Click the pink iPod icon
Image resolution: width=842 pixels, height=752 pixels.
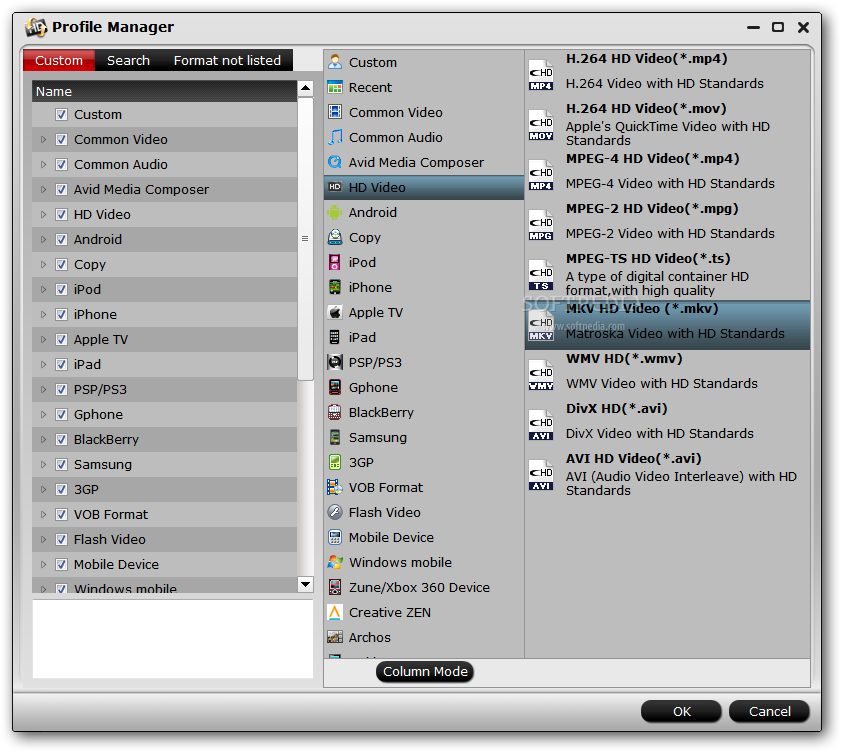[335, 262]
